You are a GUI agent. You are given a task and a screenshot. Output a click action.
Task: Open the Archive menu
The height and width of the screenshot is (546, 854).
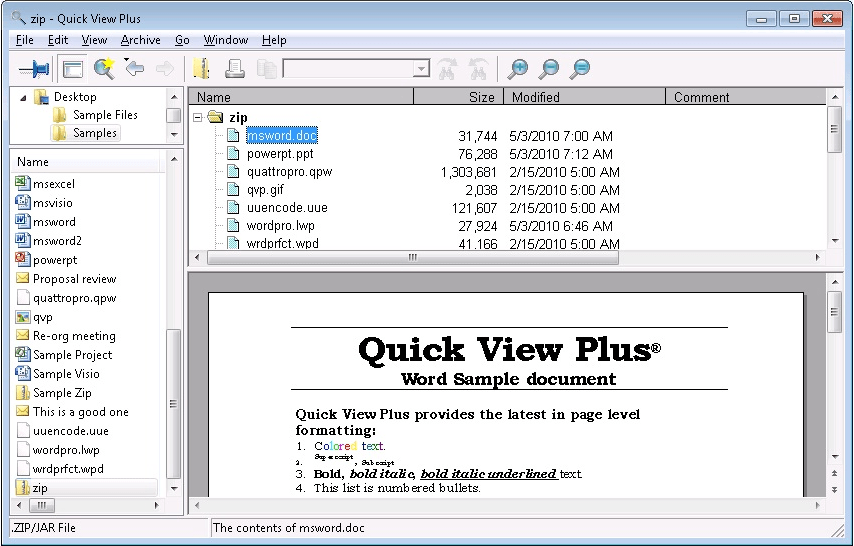(141, 40)
